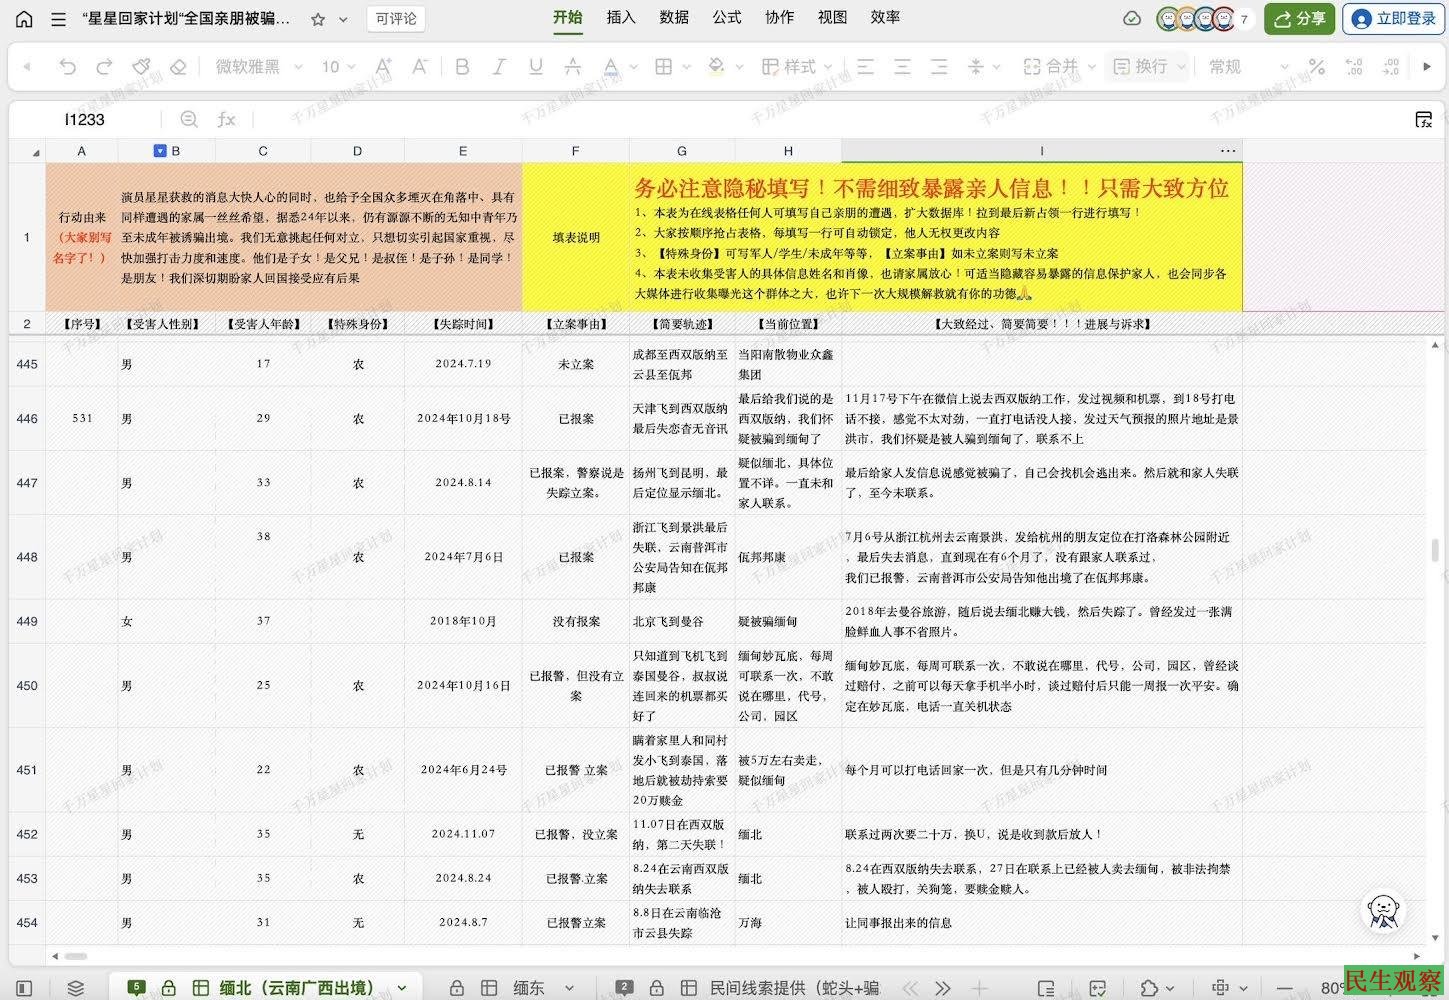Toggle underline formatting
The height and width of the screenshot is (1000, 1449).
coord(536,67)
